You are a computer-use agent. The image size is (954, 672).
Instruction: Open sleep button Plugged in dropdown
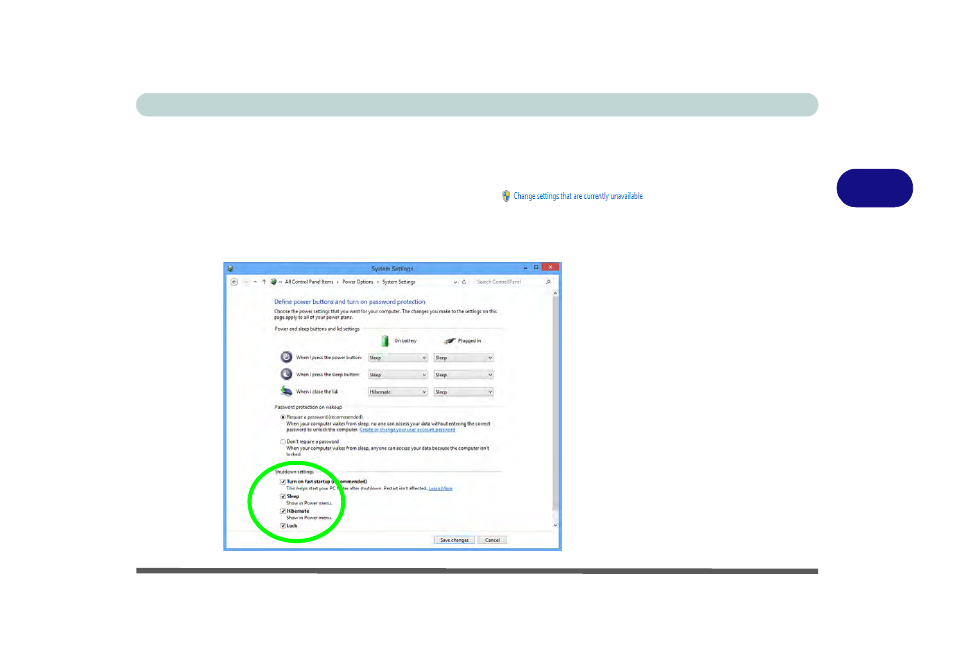pyautogui.click(x=463, y=375)
